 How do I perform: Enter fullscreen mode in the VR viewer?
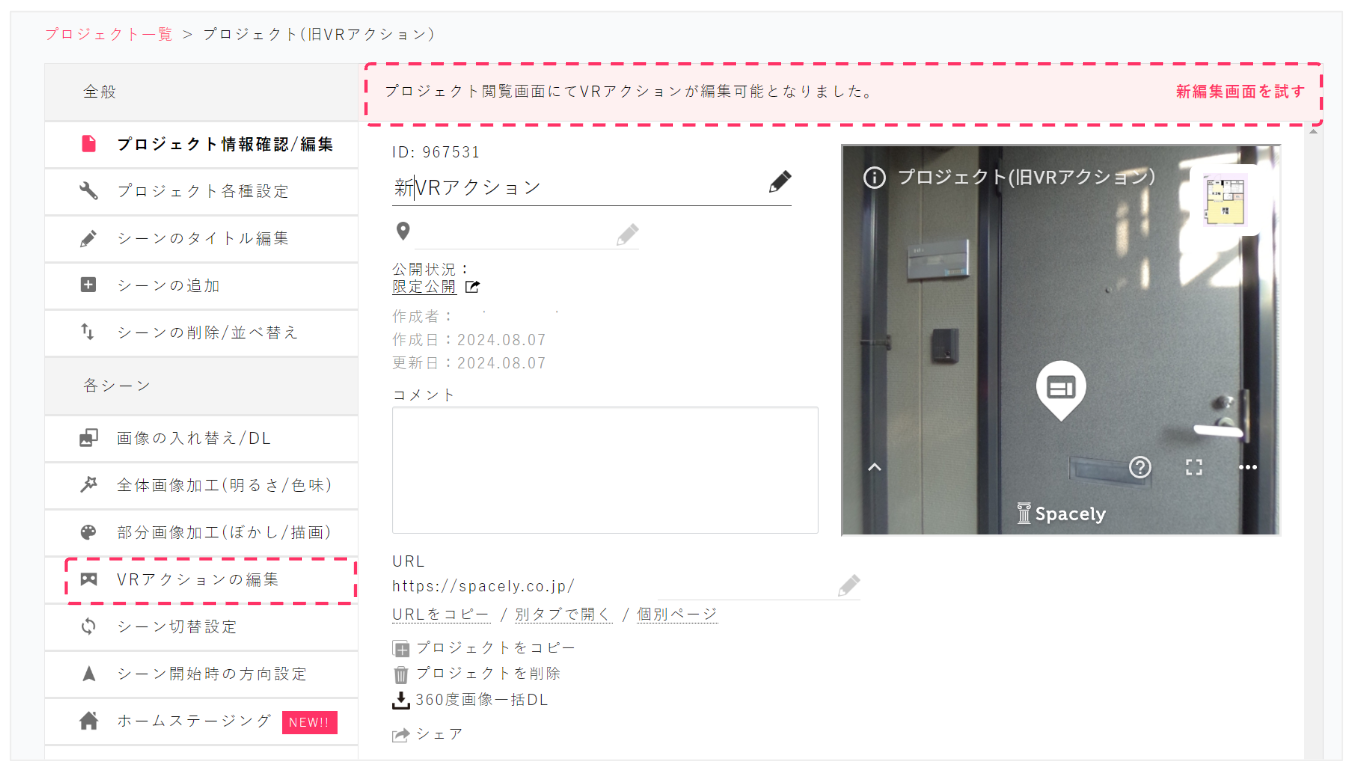click(x=1194, y=467)
